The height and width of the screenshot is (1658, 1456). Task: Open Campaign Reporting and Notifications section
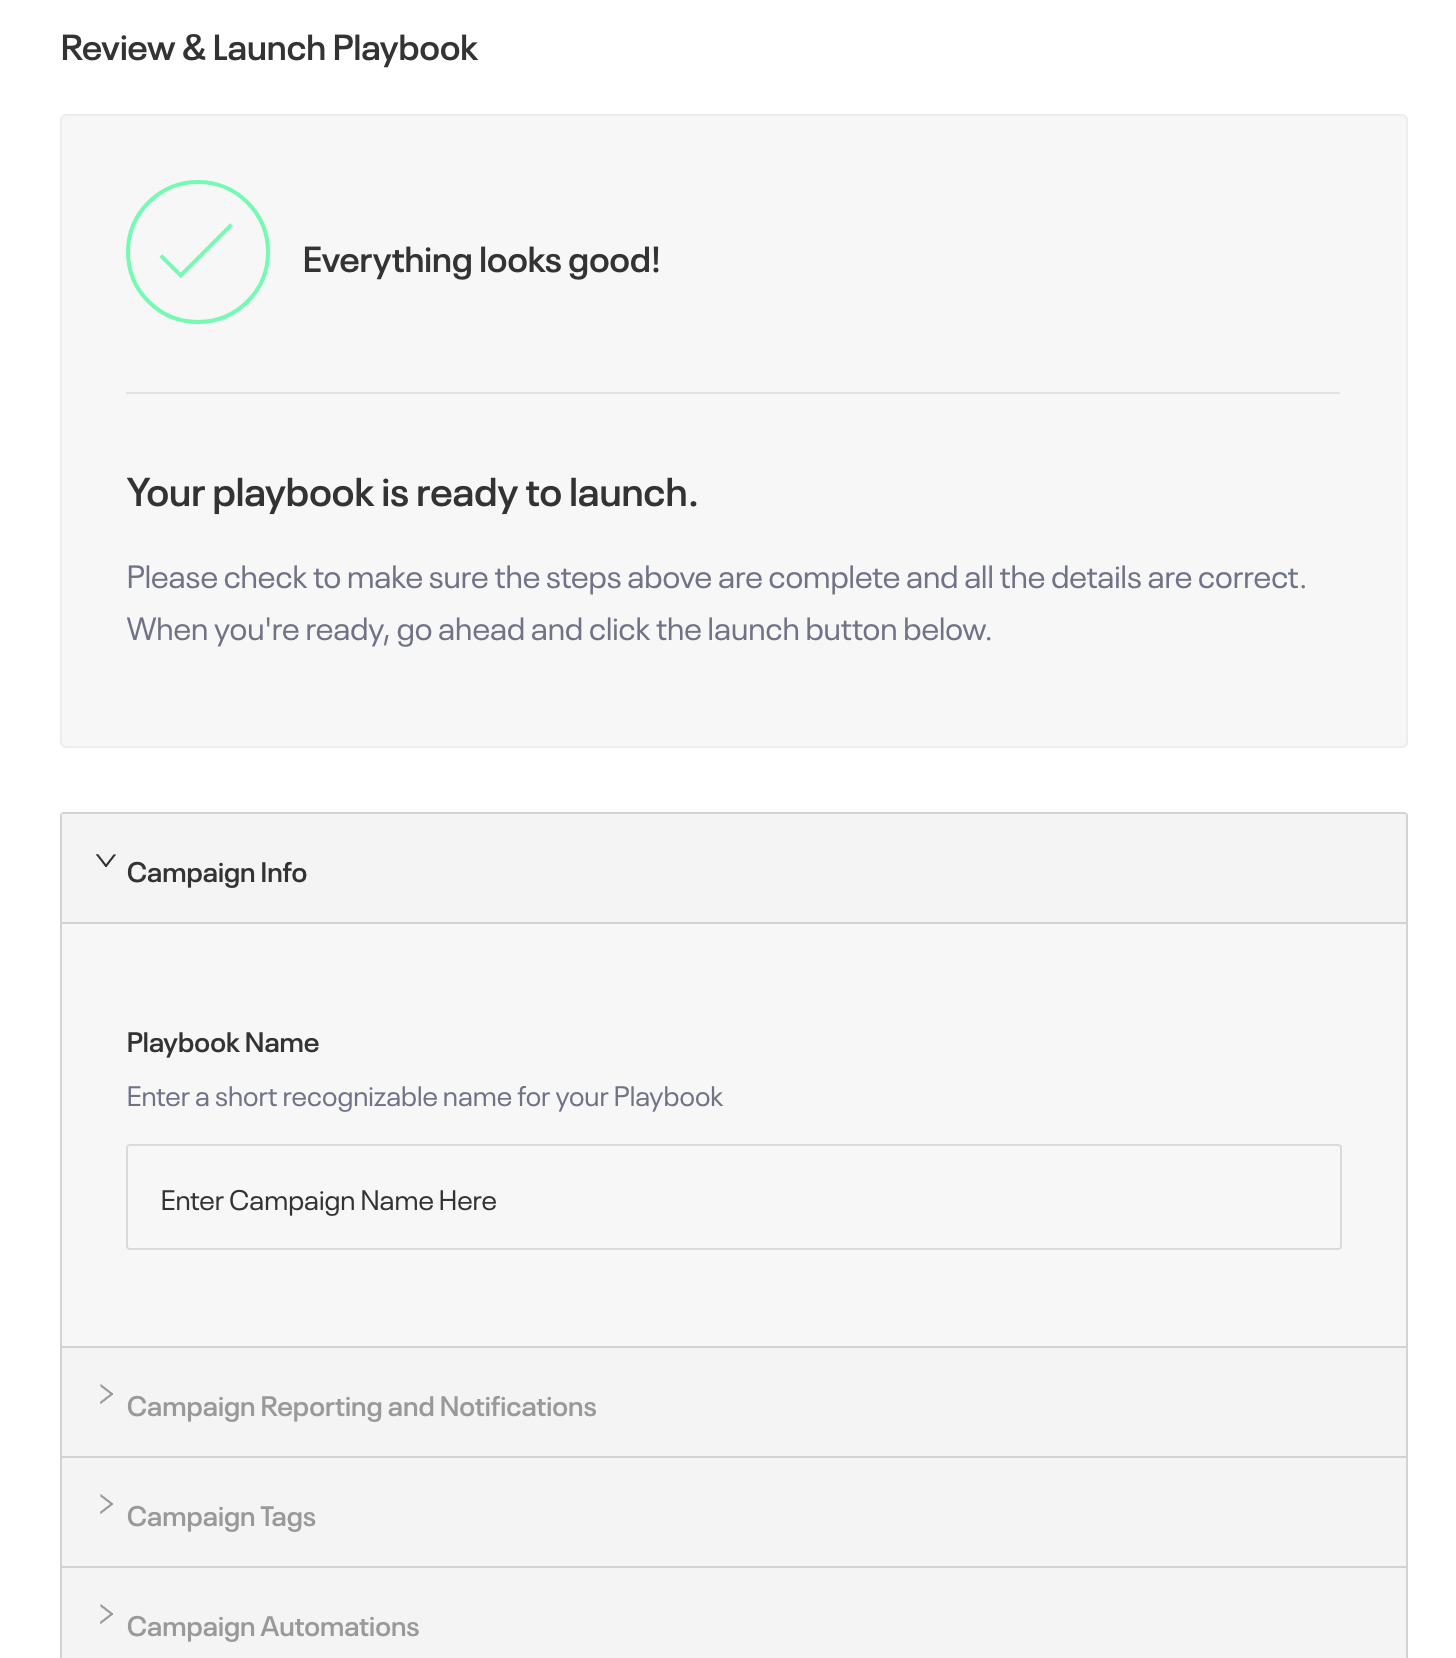pos(361,1406)
